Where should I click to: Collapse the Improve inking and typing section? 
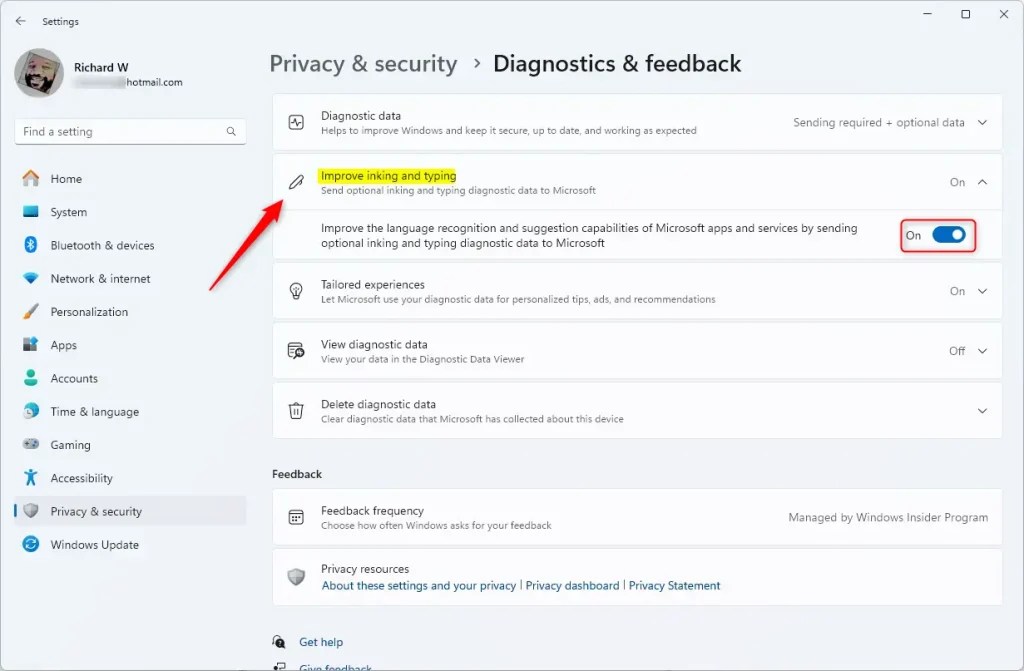(x=982, y=182)
